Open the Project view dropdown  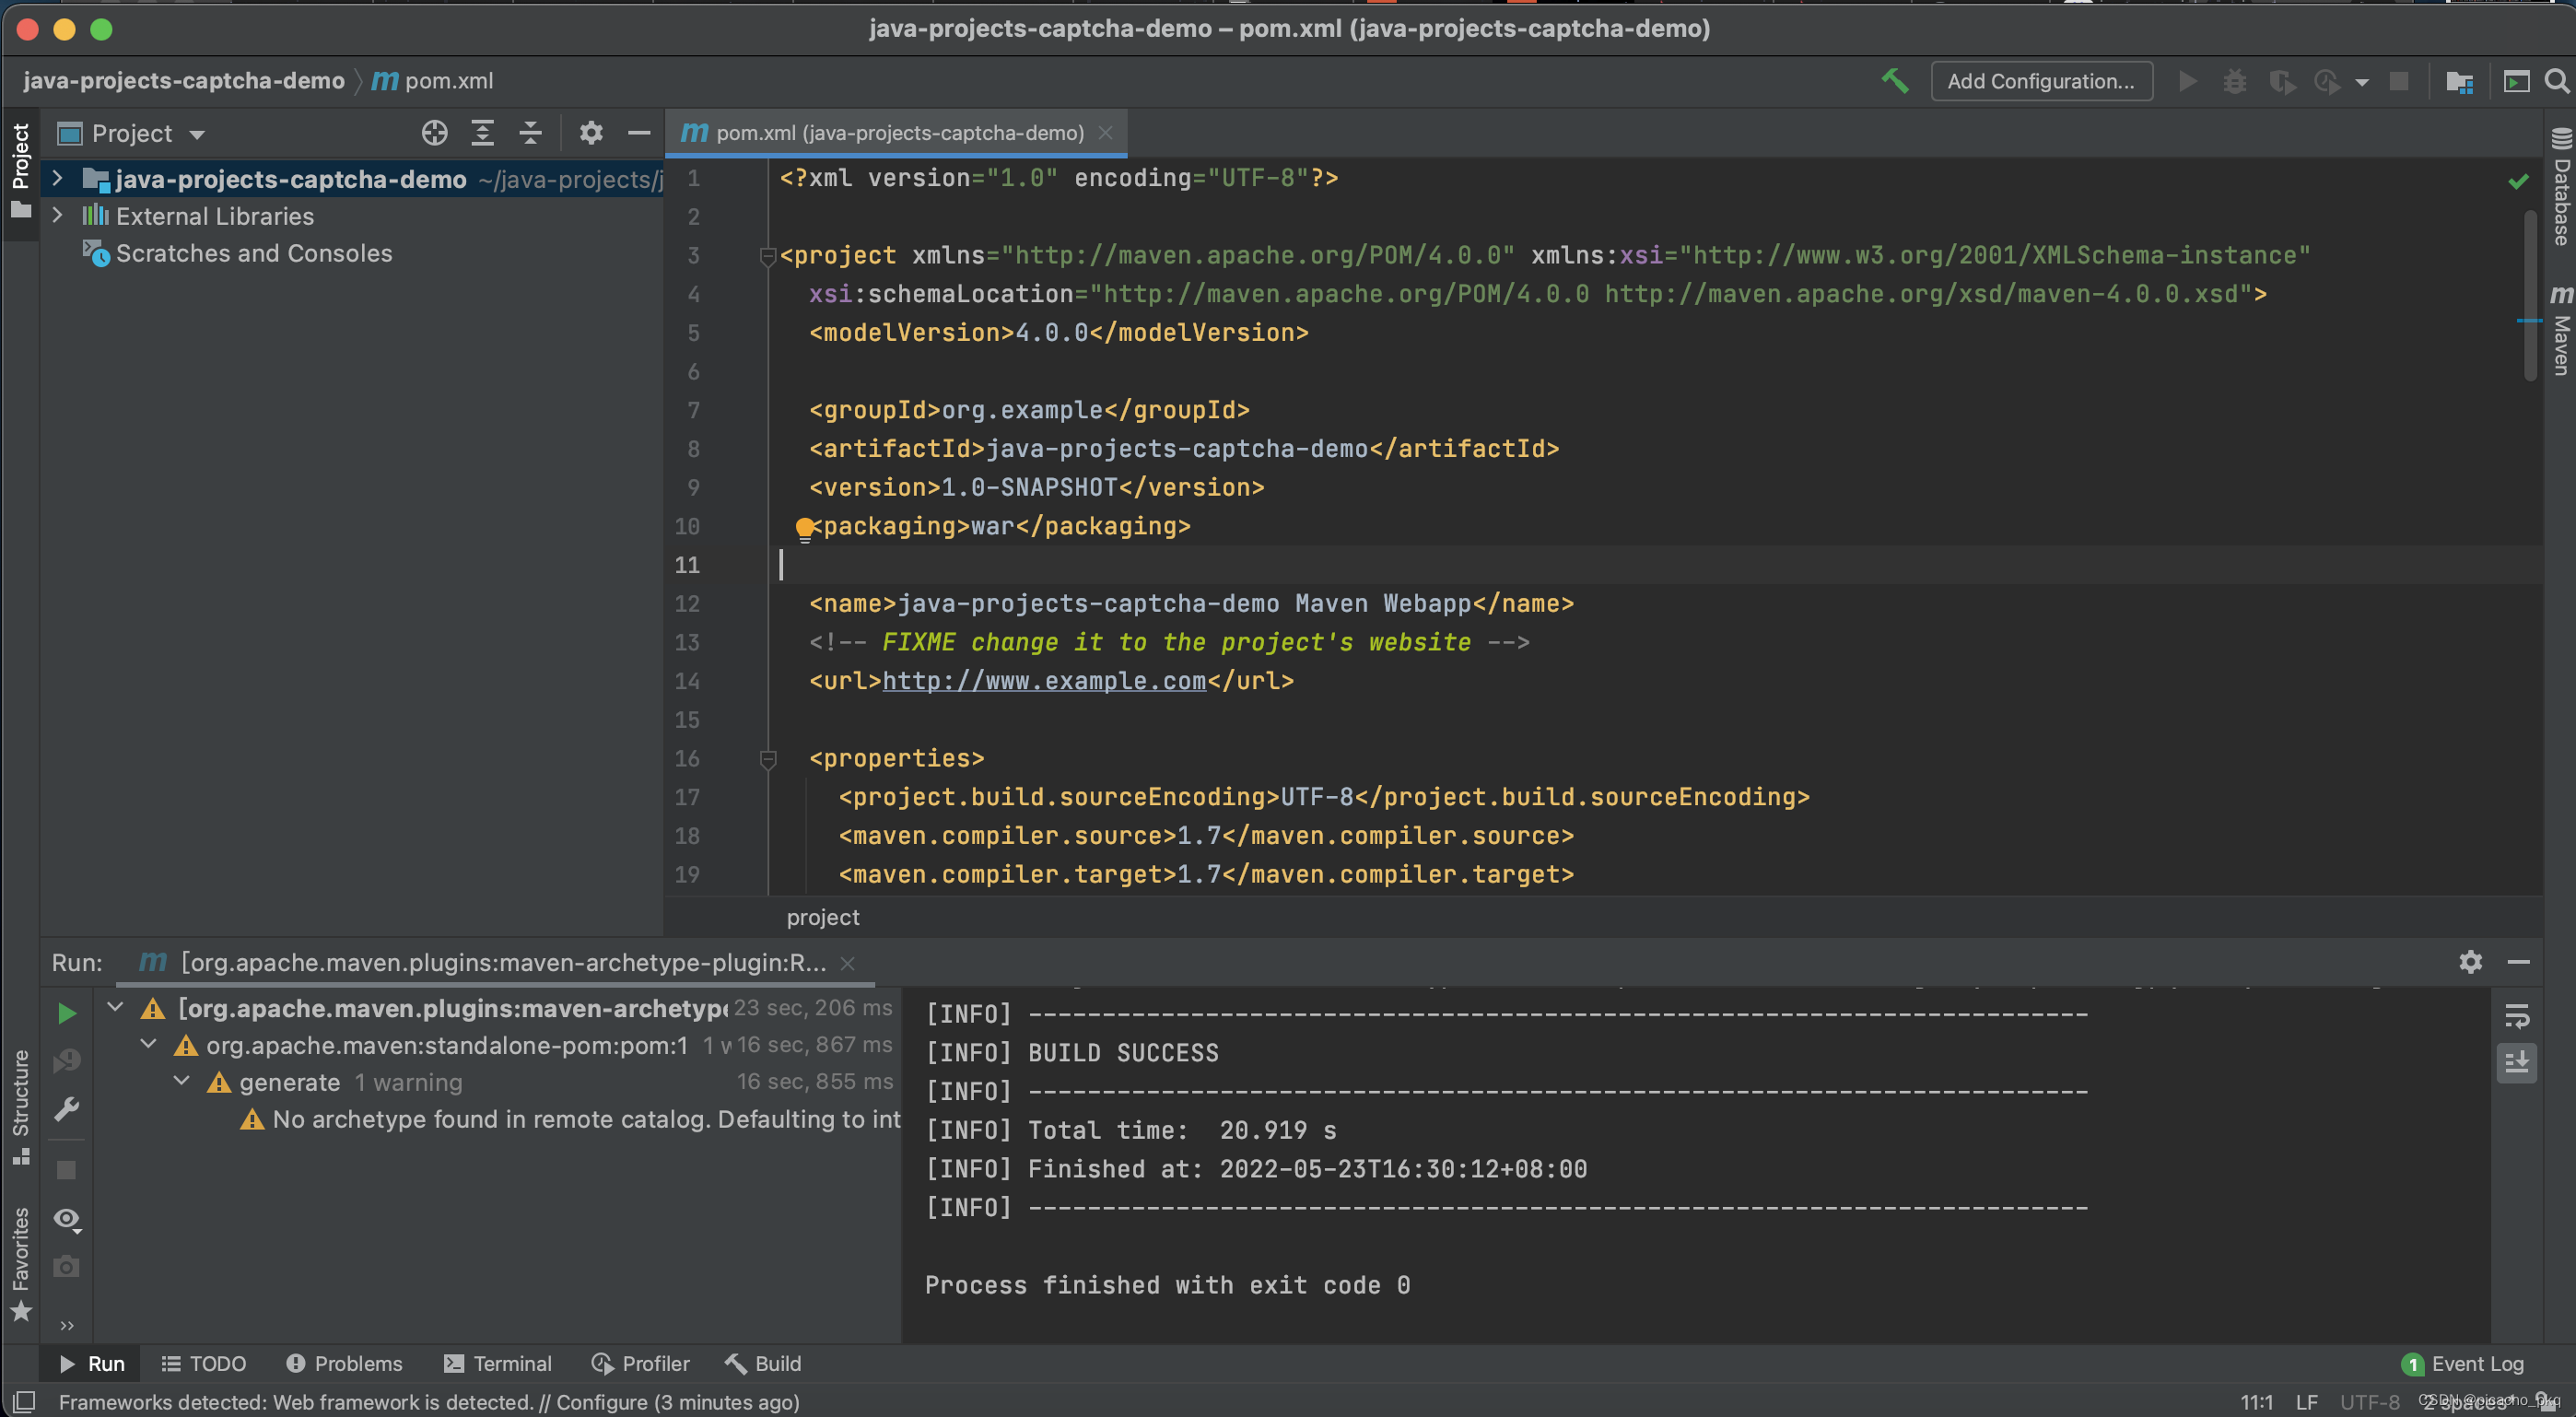tap(197, 134)
